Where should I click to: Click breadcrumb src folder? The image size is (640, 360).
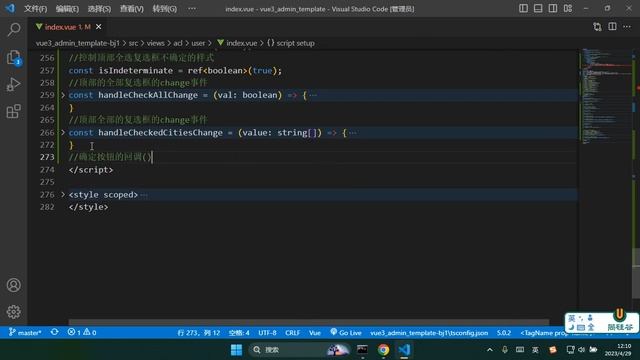[133, 43]
